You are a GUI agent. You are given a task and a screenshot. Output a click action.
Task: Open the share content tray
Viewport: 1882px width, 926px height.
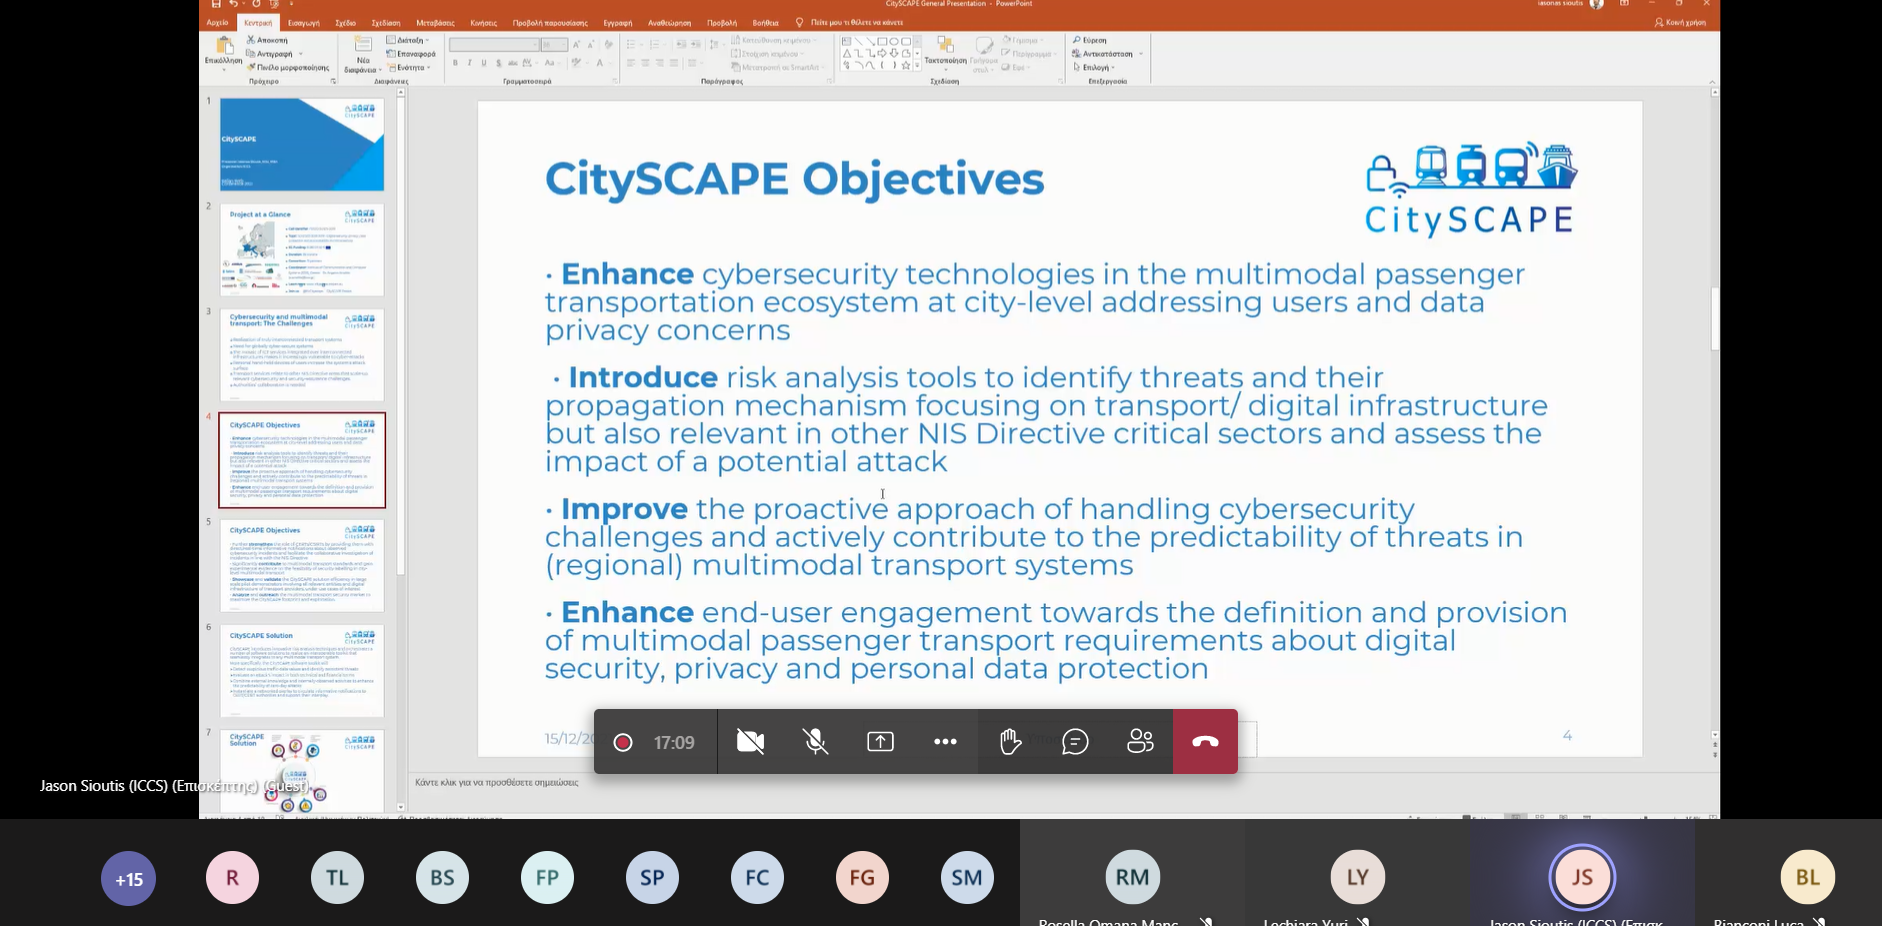880,742
